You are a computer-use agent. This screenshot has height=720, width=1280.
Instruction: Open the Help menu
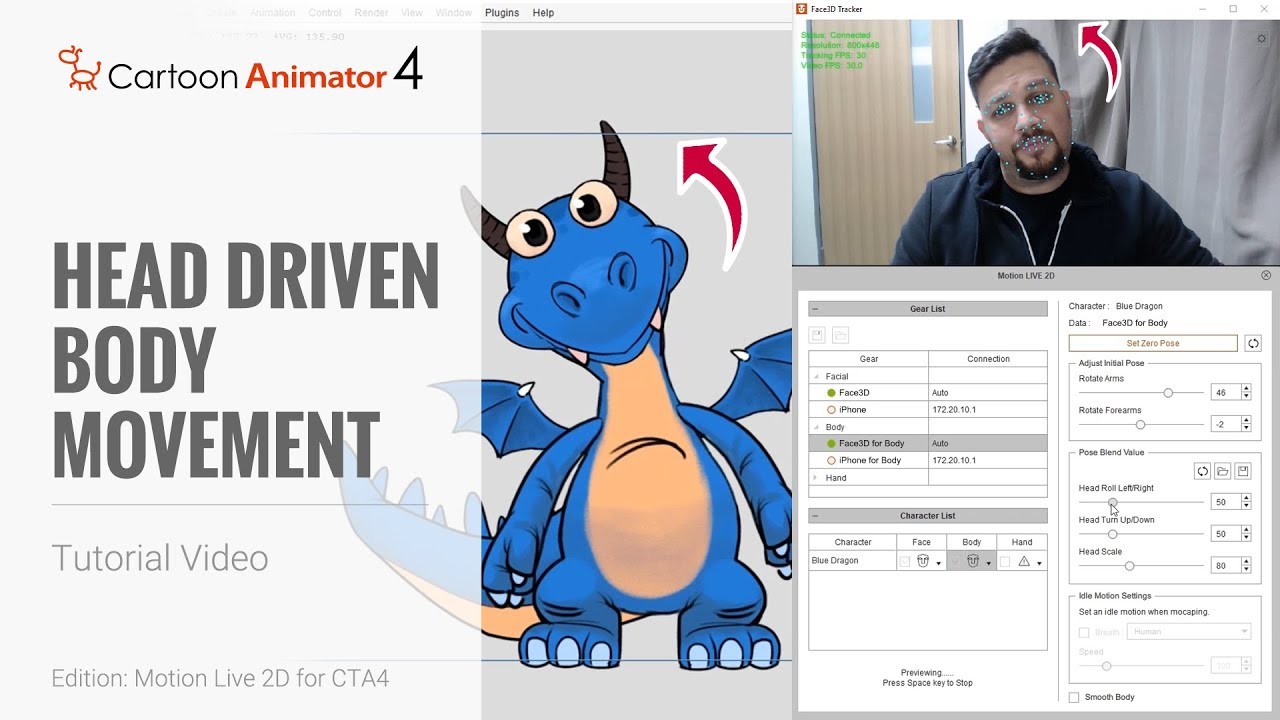pyautogui.click(x=543, y=13)
